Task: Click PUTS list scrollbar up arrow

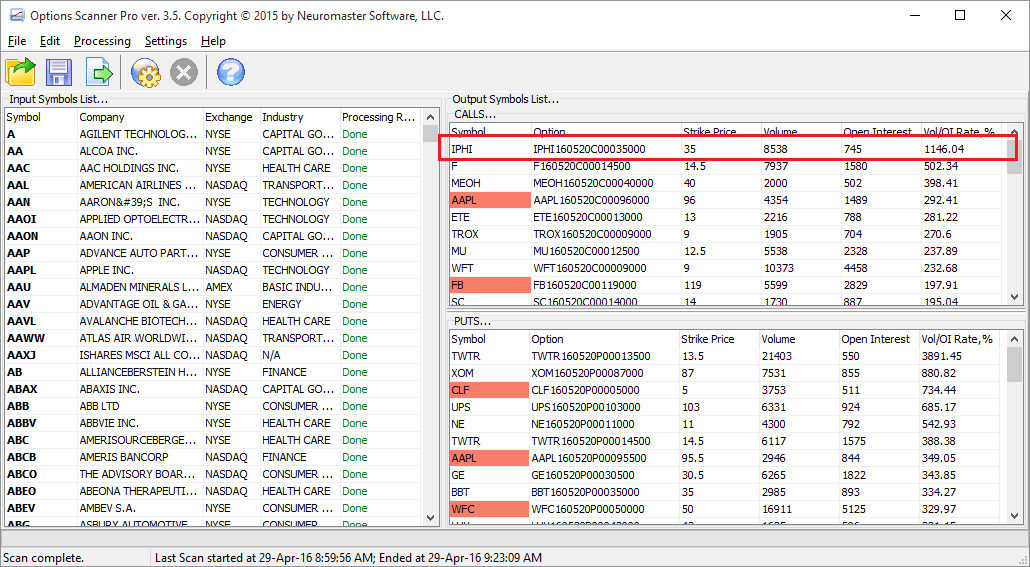Action: [x=1014, y=339]
